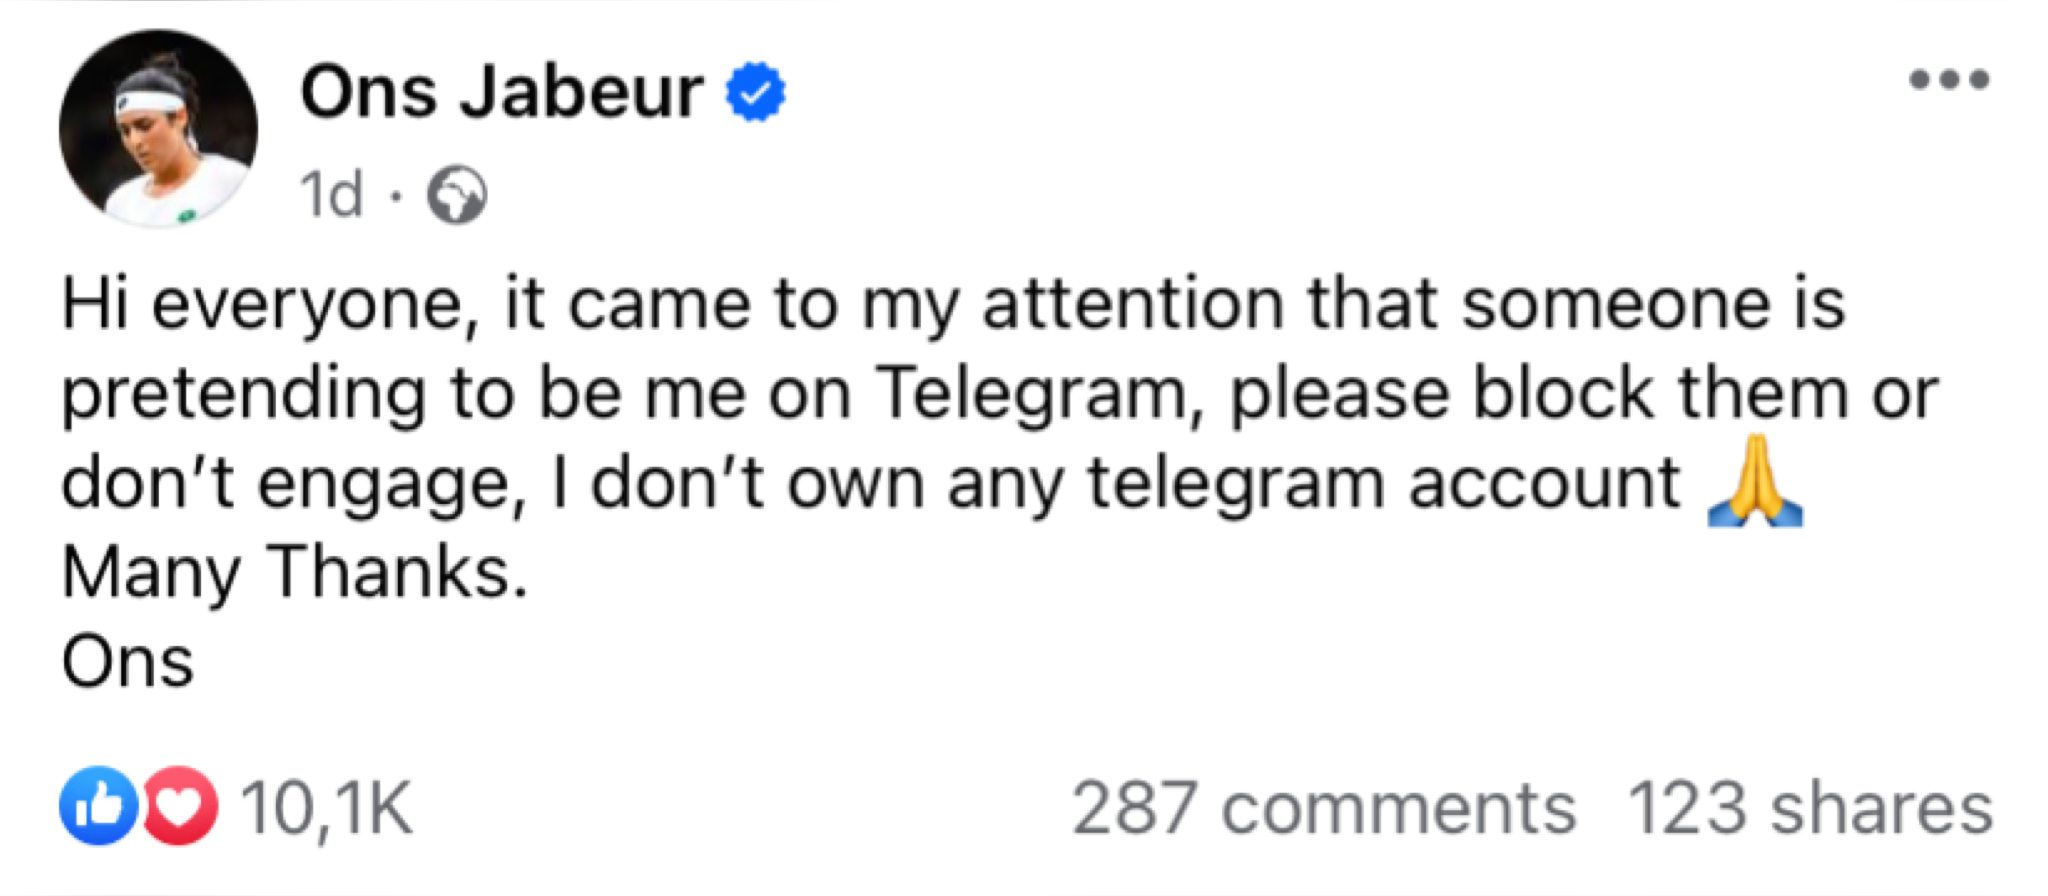Click the "Ons" signature ending the post
The image size is (2048, 896).
coord(128,663)
